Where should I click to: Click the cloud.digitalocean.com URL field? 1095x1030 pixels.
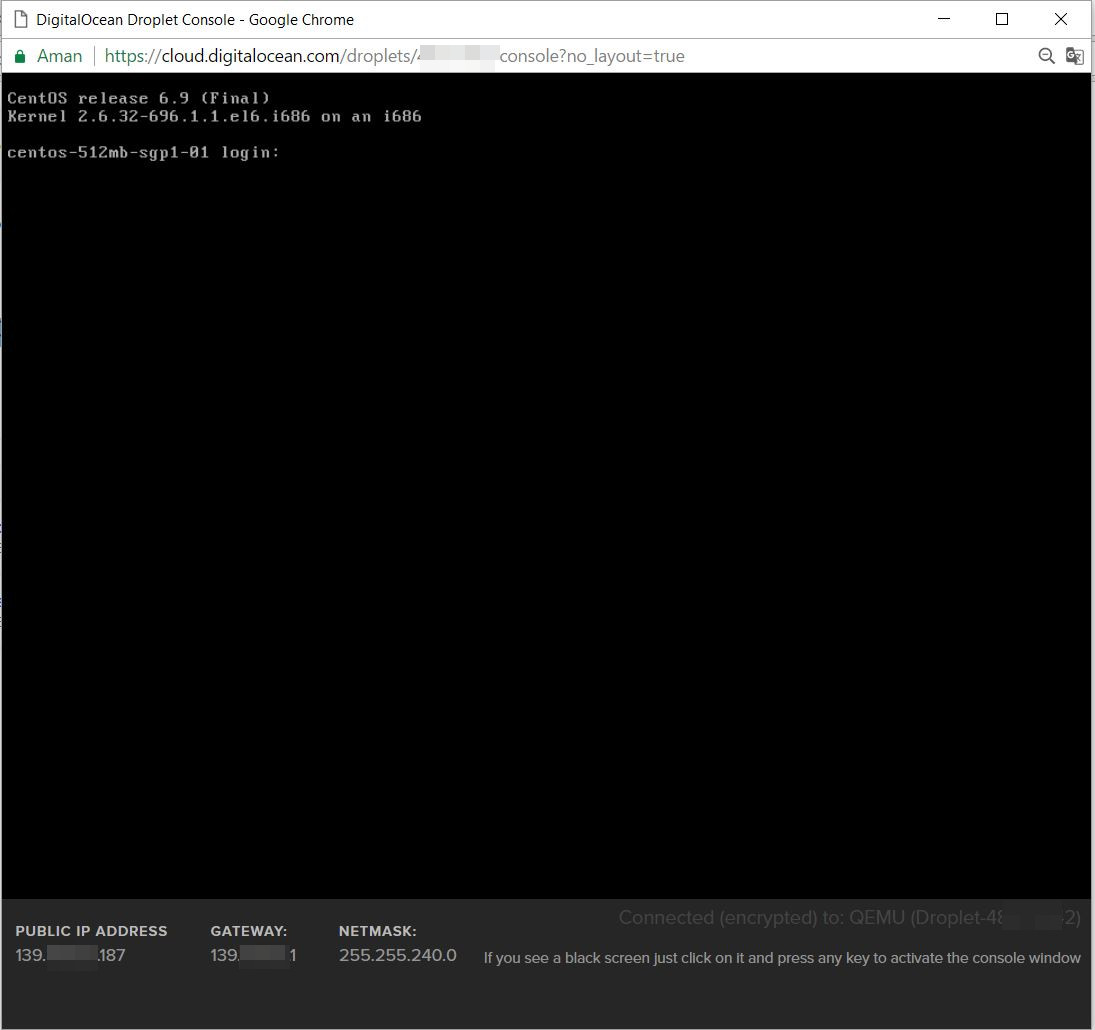(394, 56)
